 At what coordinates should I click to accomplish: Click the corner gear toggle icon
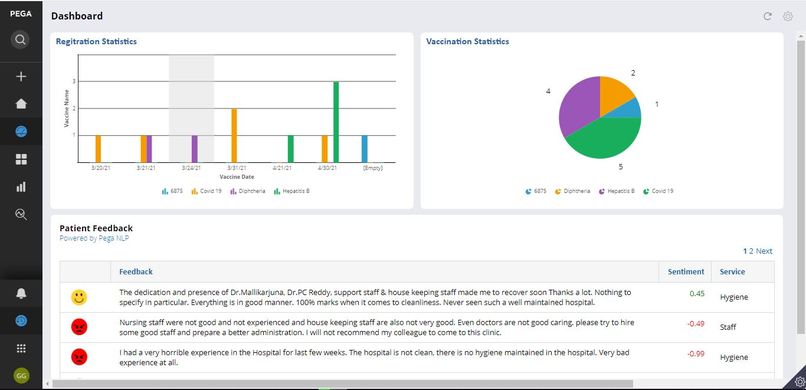pos(799,381)
